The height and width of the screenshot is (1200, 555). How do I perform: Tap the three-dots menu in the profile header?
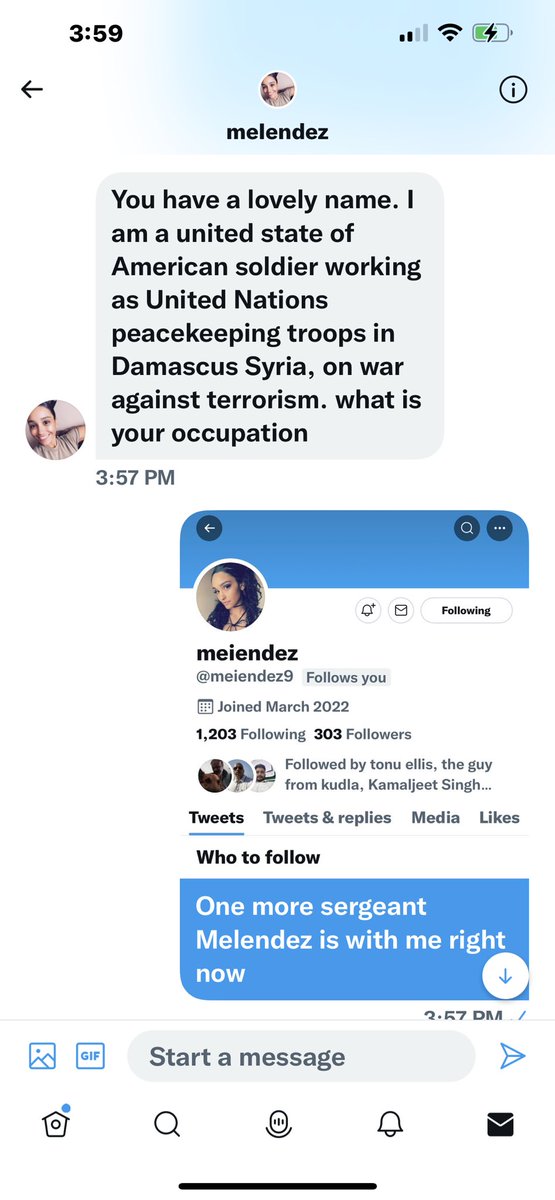pos(499,528)
